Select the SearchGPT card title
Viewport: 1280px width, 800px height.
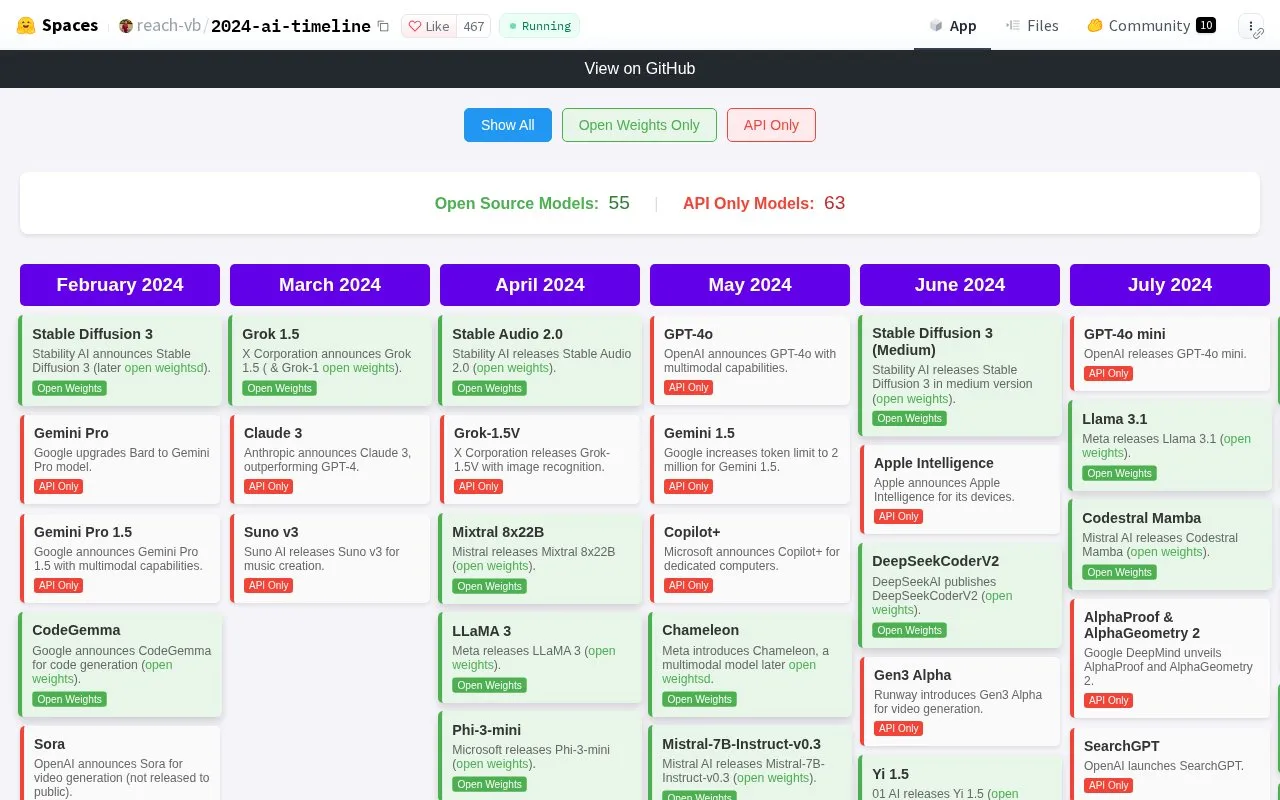pos(1122,746)
